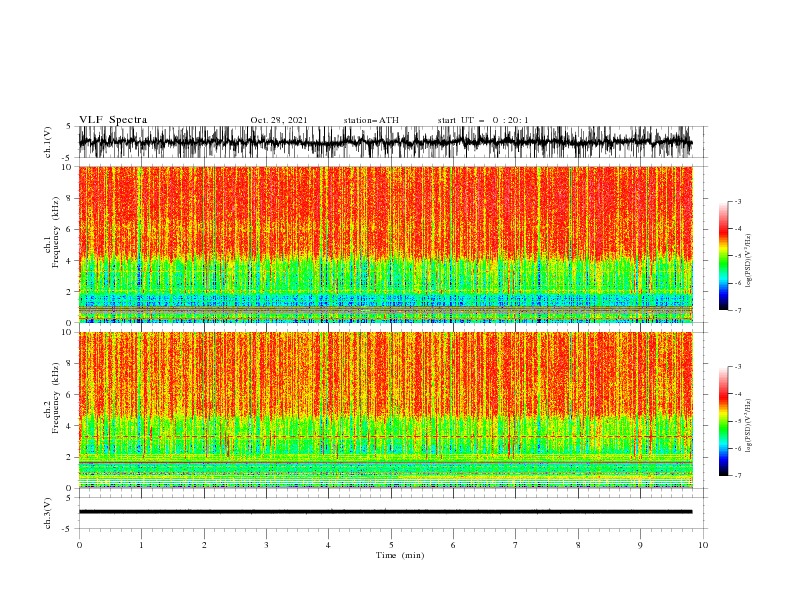The width and height of the screenshot is (792, 612).
Task: Click the "start UT = 0 :20: 1" text
Action: pos(483,120)
